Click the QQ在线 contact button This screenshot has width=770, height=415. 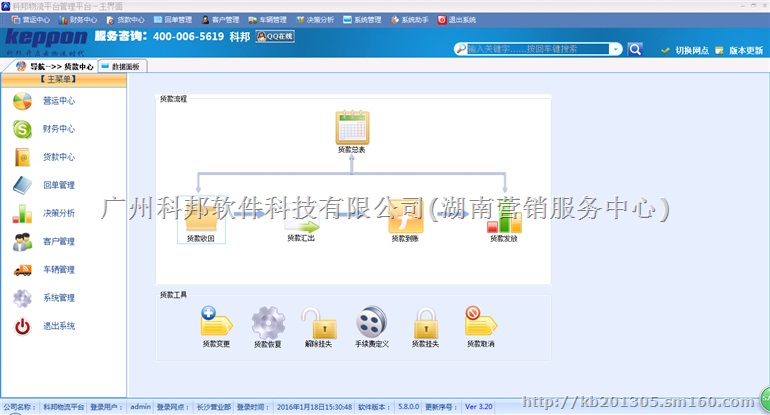274,36
